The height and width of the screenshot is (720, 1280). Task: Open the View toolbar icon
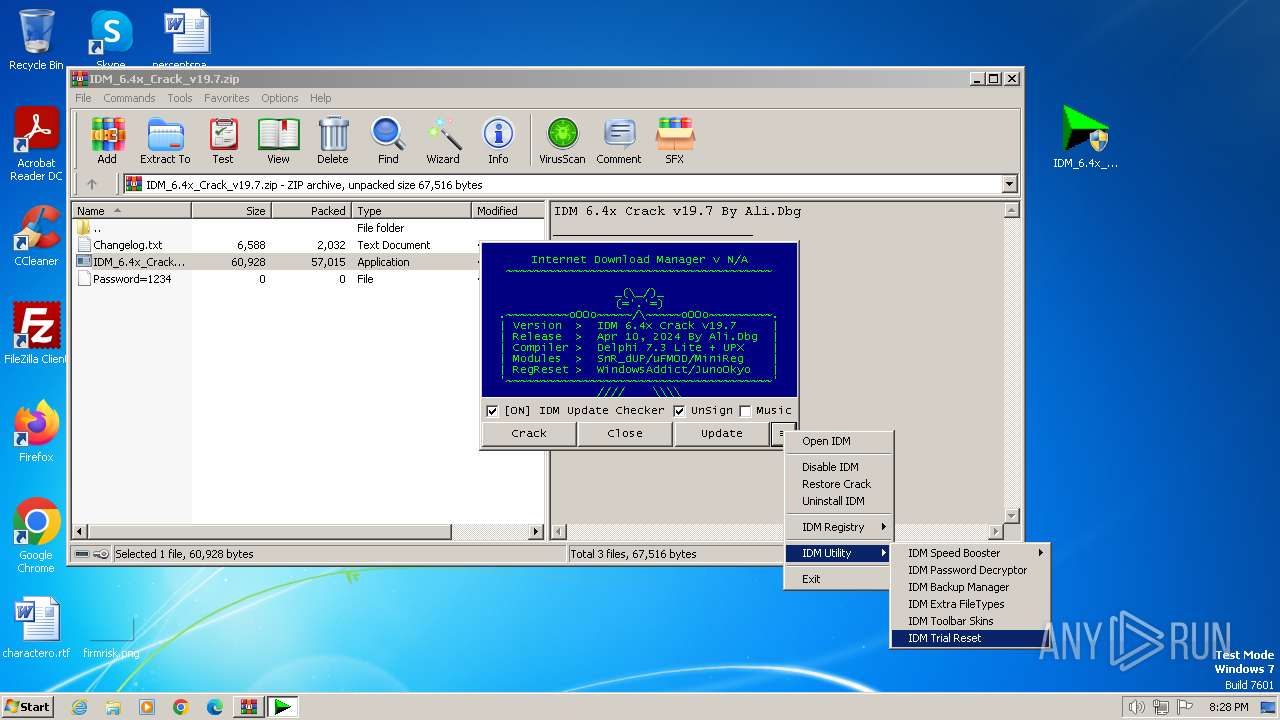[x=278, y=140]
